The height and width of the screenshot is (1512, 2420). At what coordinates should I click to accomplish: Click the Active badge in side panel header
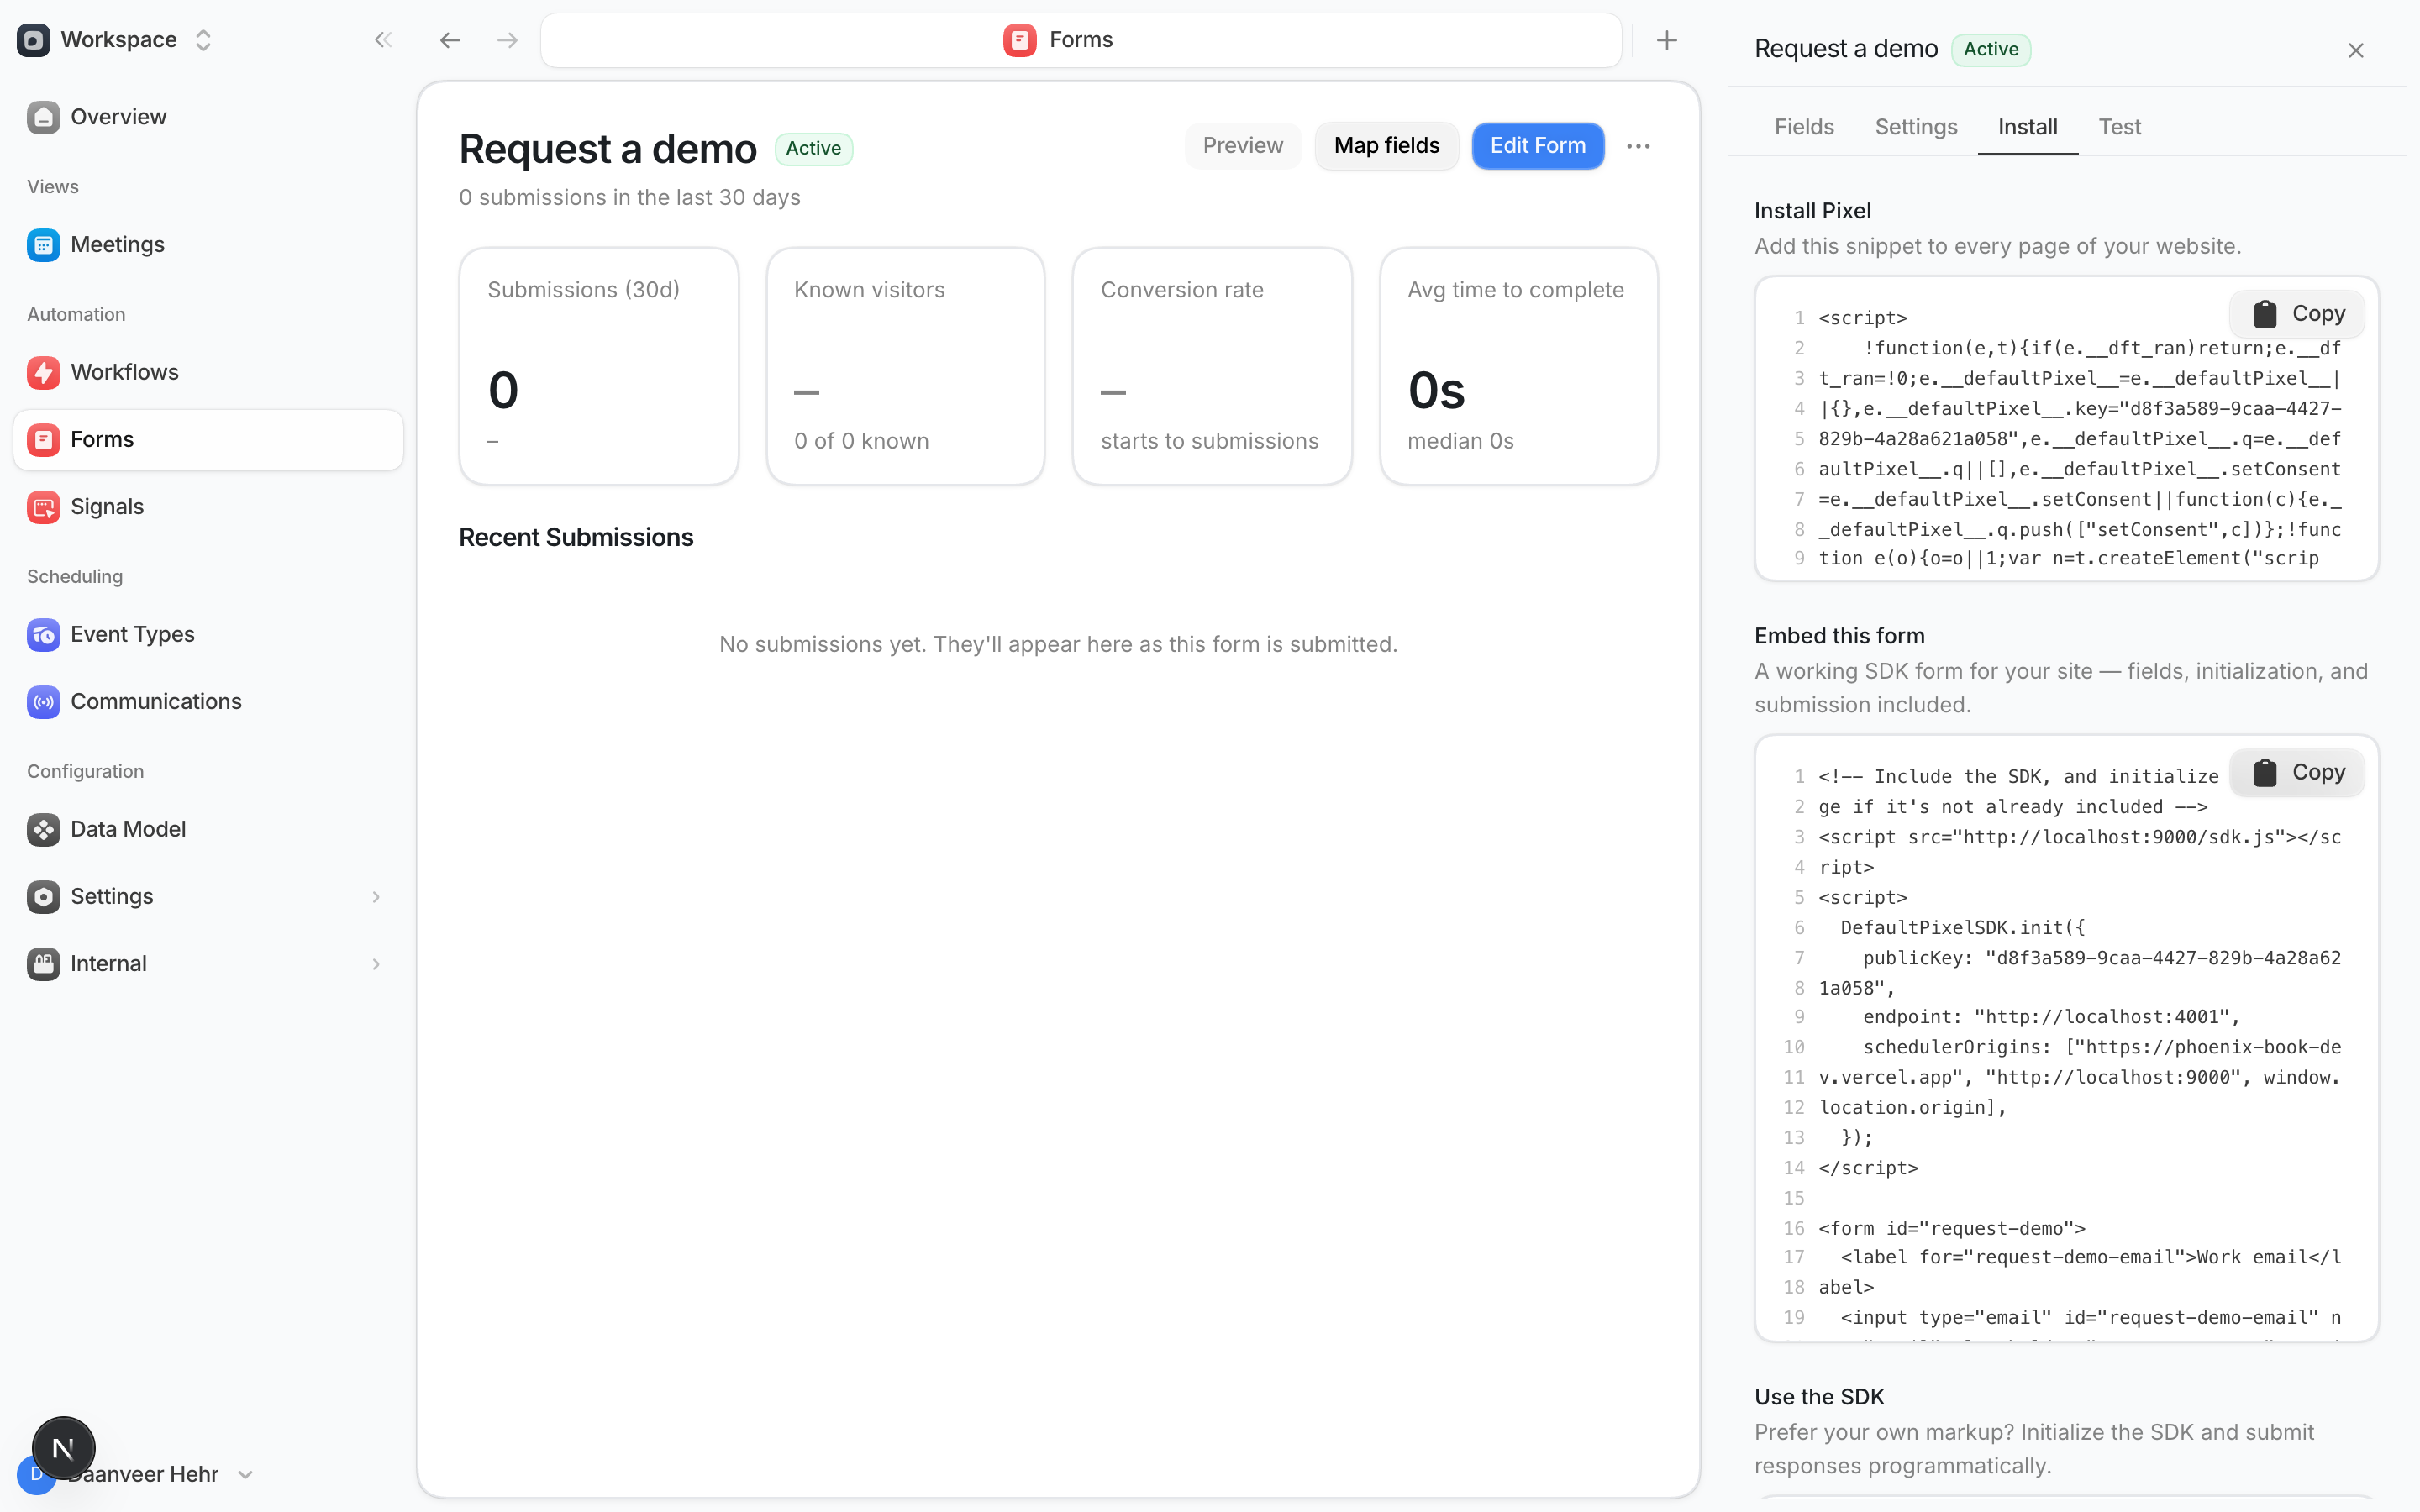point(1990,49)
